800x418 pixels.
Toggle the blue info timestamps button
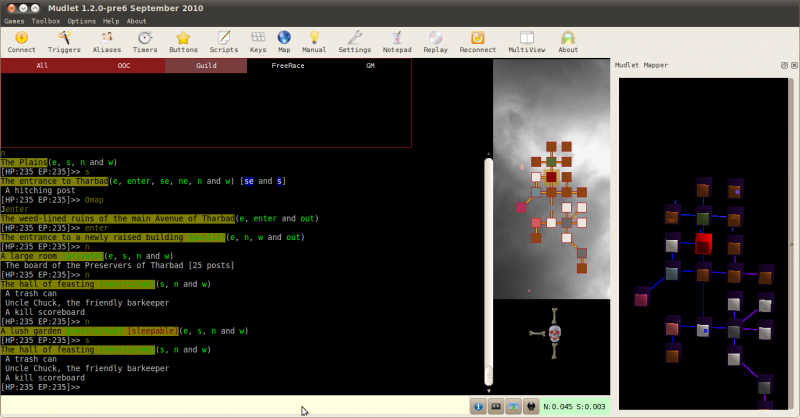pyautogui.click(x=478, y=406)
